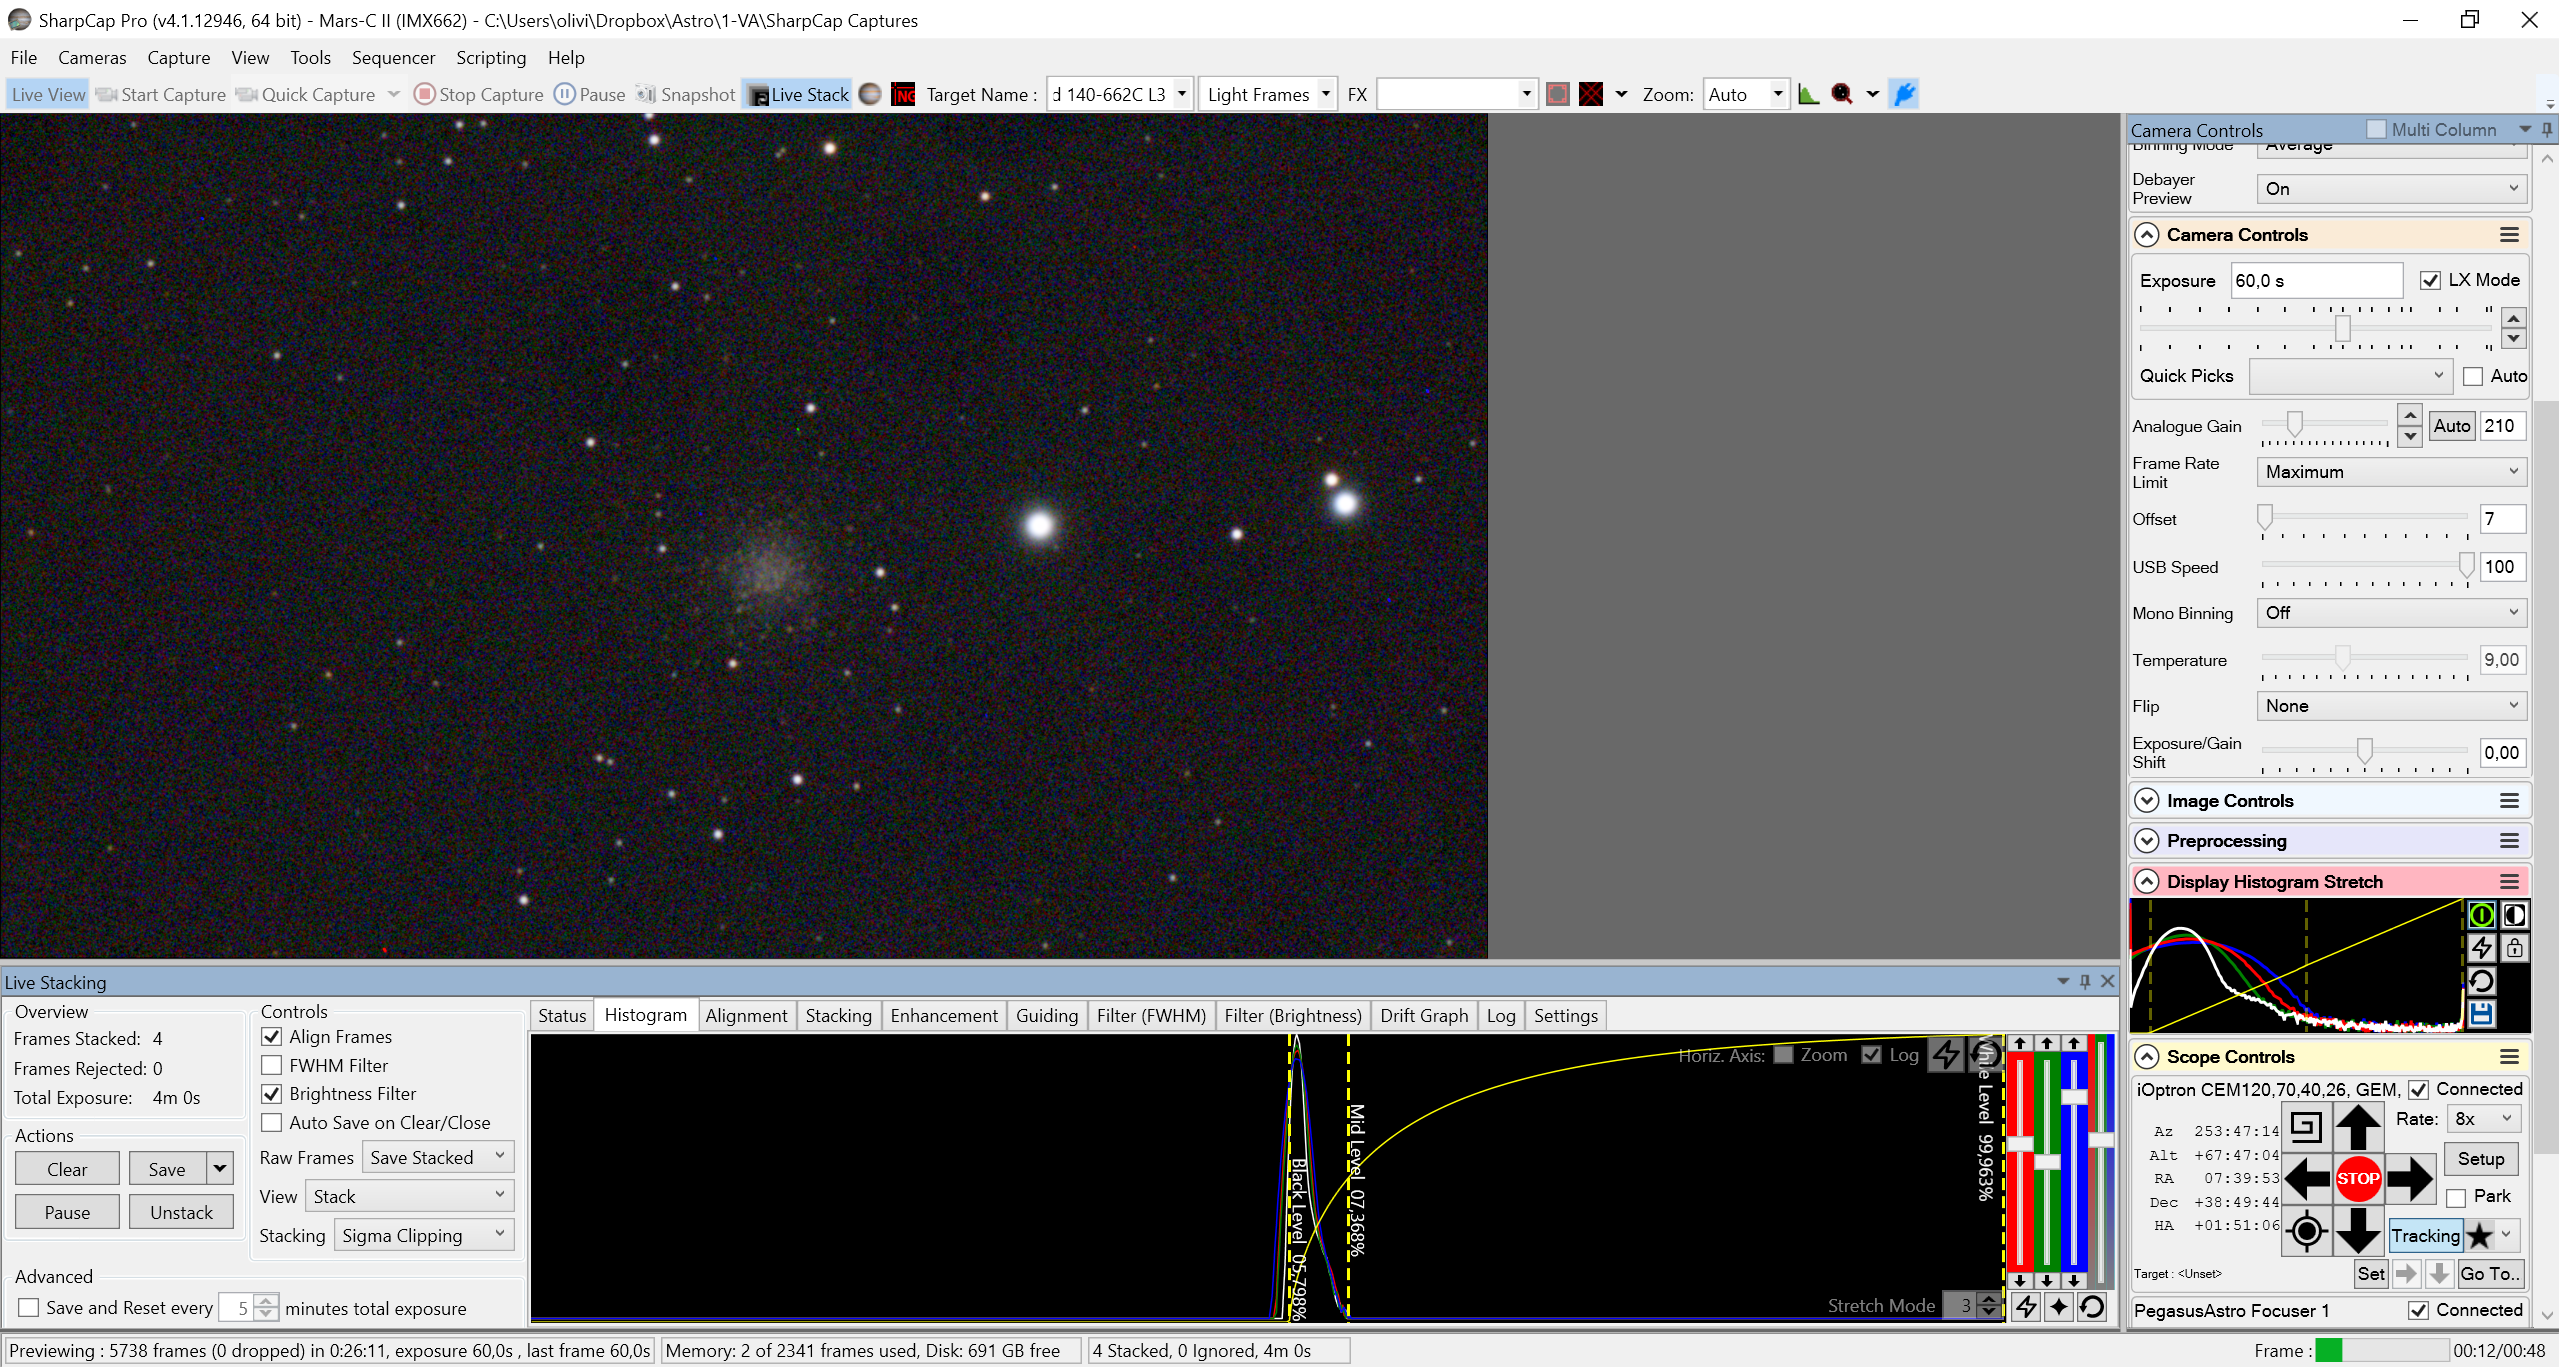Click the reset histogram stretch icon
Image resolution: width=2559 pixels, height=1367 pixels.
(2481, 980)
